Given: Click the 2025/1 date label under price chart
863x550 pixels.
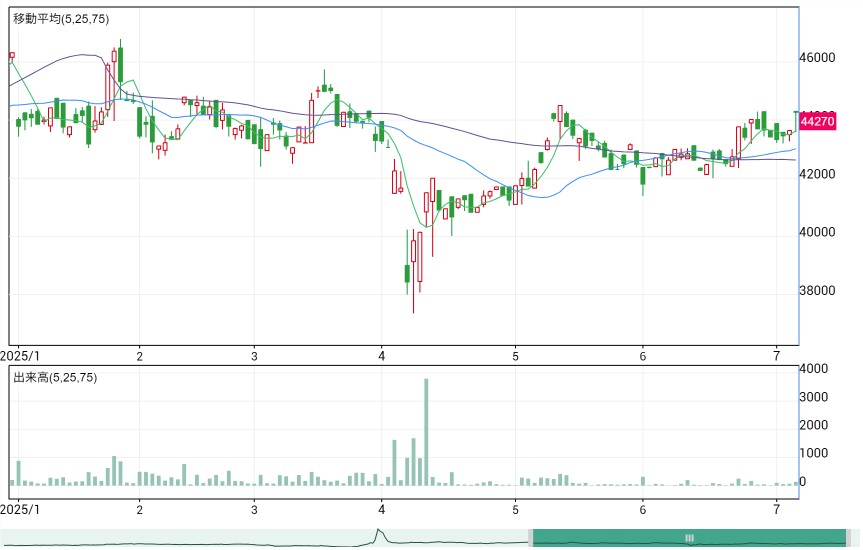Looking at the screenshot, I should [x=20, y=356].
